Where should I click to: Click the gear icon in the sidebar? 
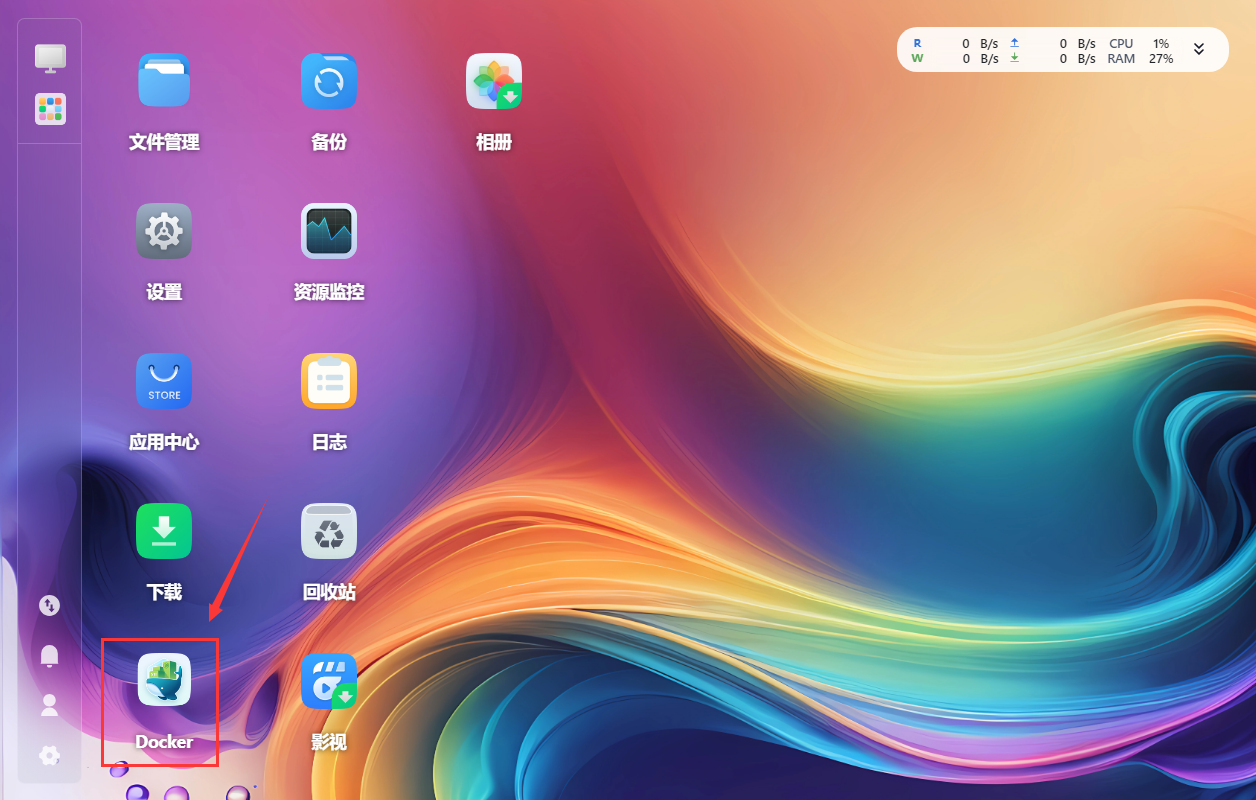pos(49,755)
